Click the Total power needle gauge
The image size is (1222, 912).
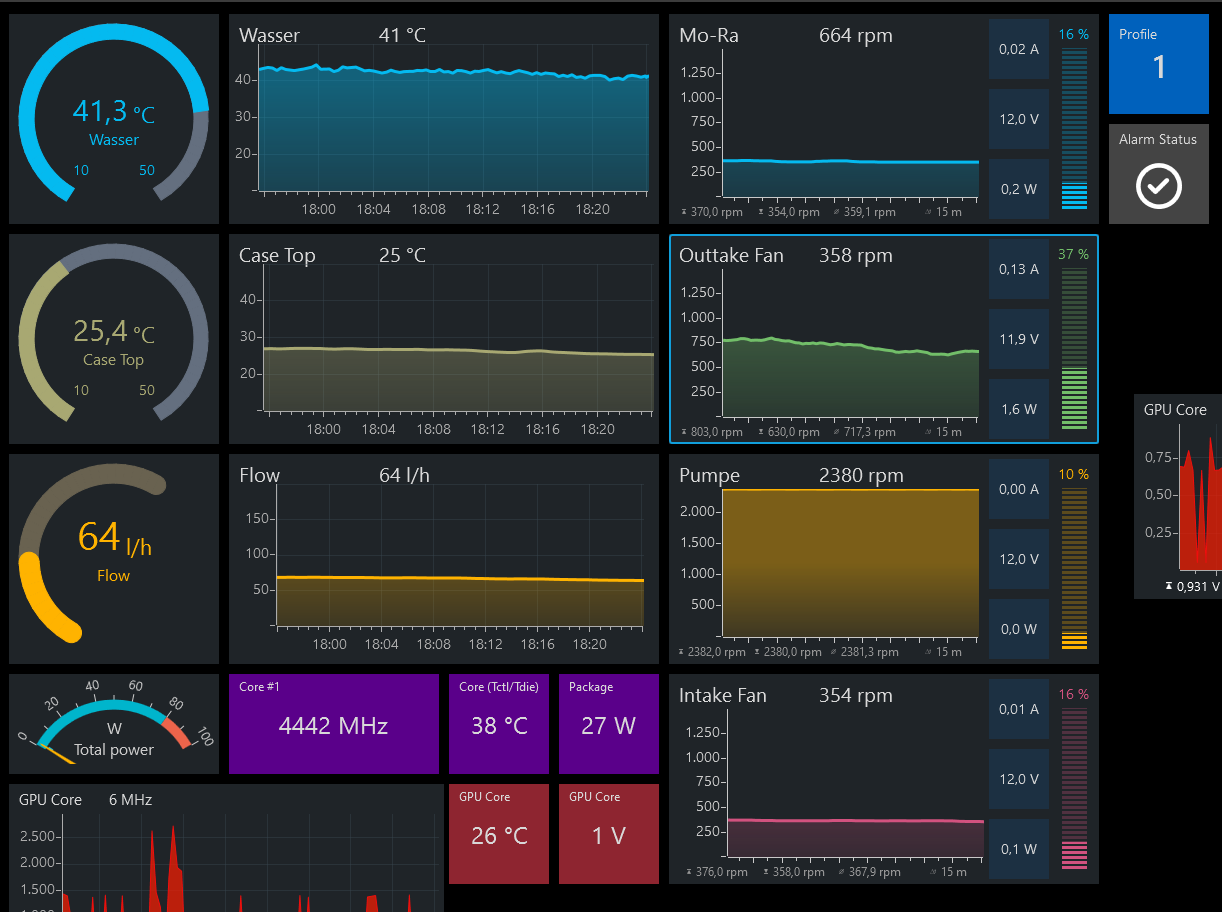[114, 724]
